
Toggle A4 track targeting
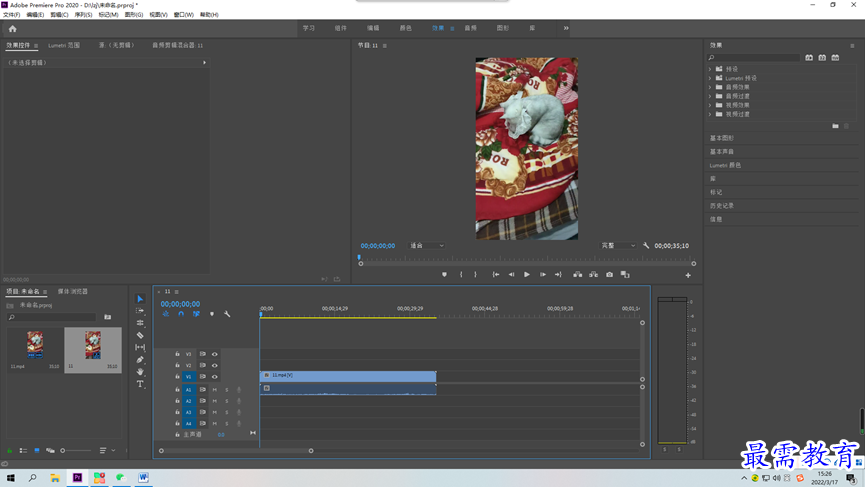coord(189,424)
